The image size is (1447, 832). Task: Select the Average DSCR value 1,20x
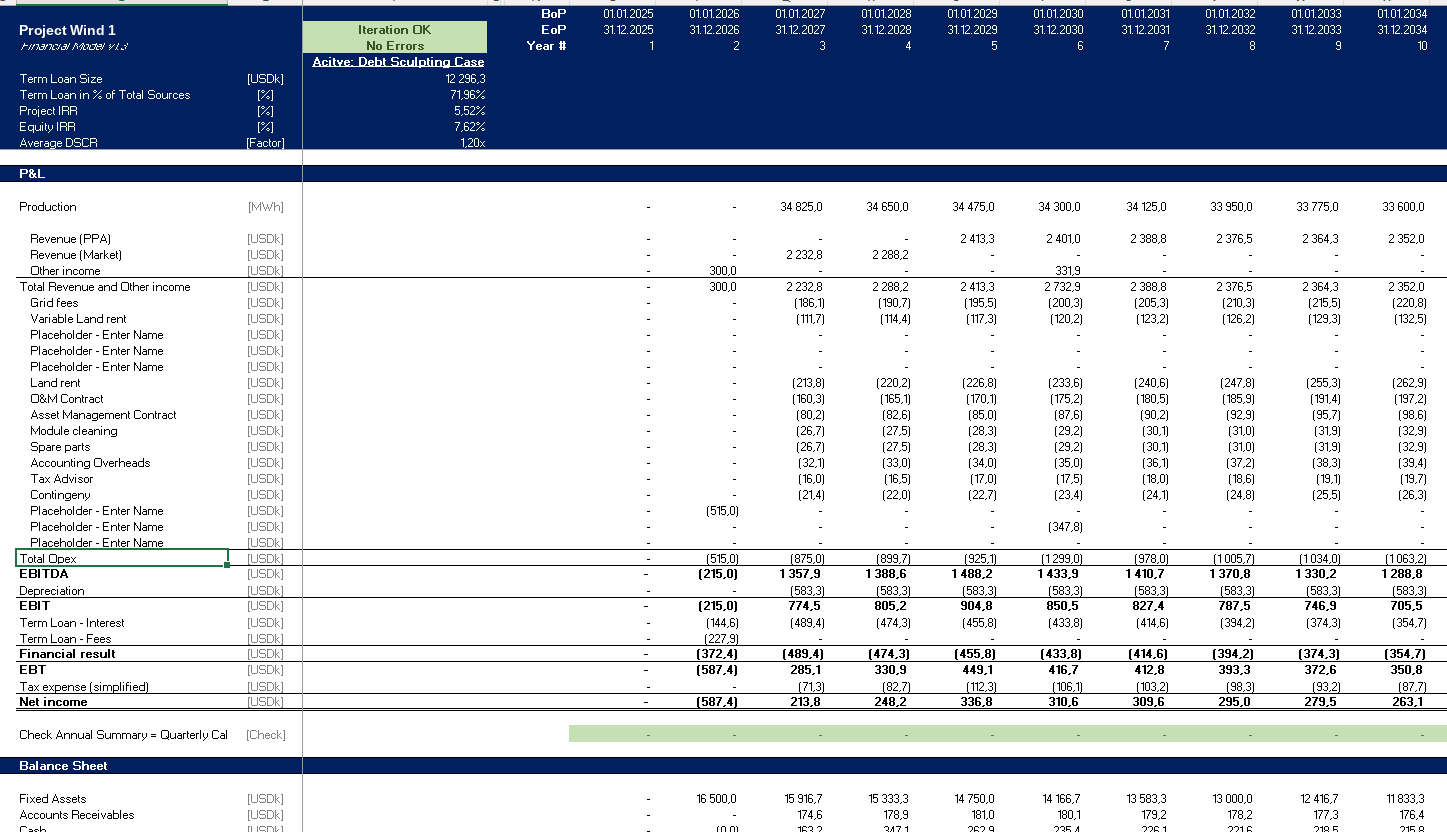(x=472, y=143)
